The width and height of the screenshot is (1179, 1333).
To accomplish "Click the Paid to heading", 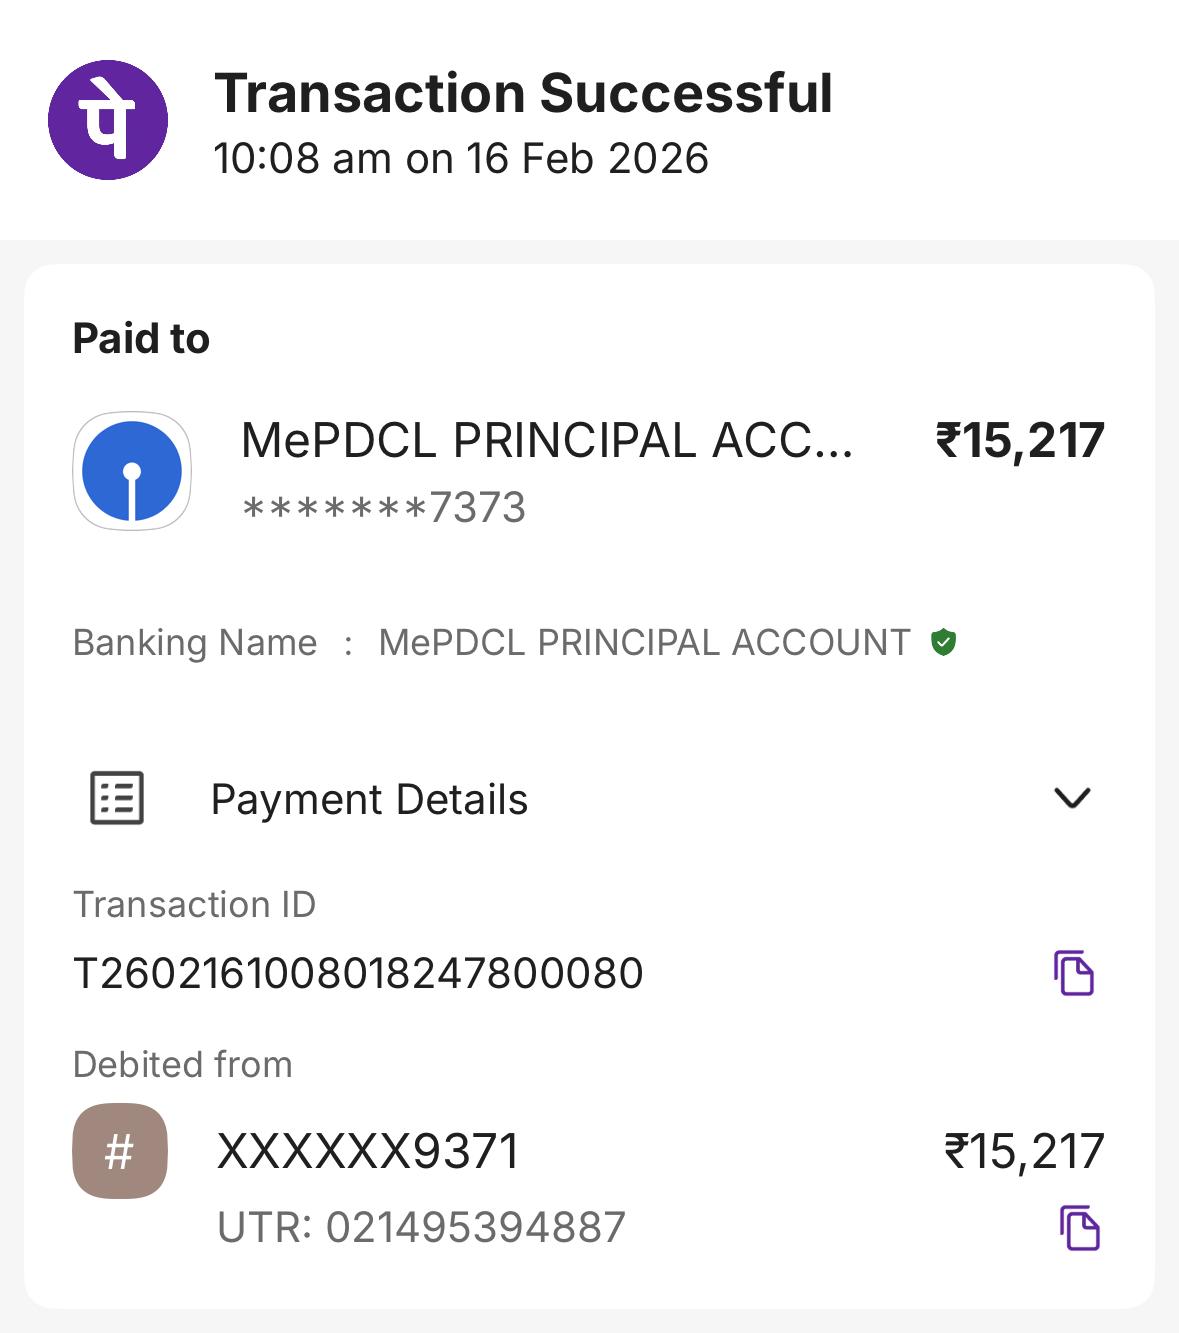I will pos(141,339).
